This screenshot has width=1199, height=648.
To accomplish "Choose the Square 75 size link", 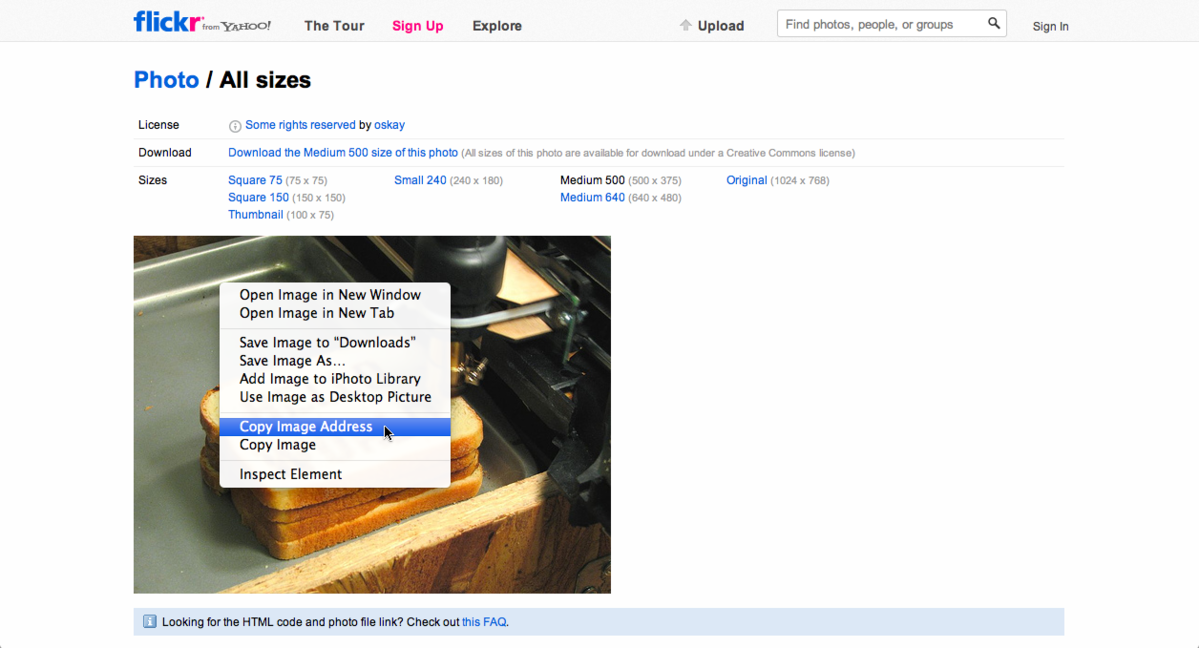I will [255, 180].
